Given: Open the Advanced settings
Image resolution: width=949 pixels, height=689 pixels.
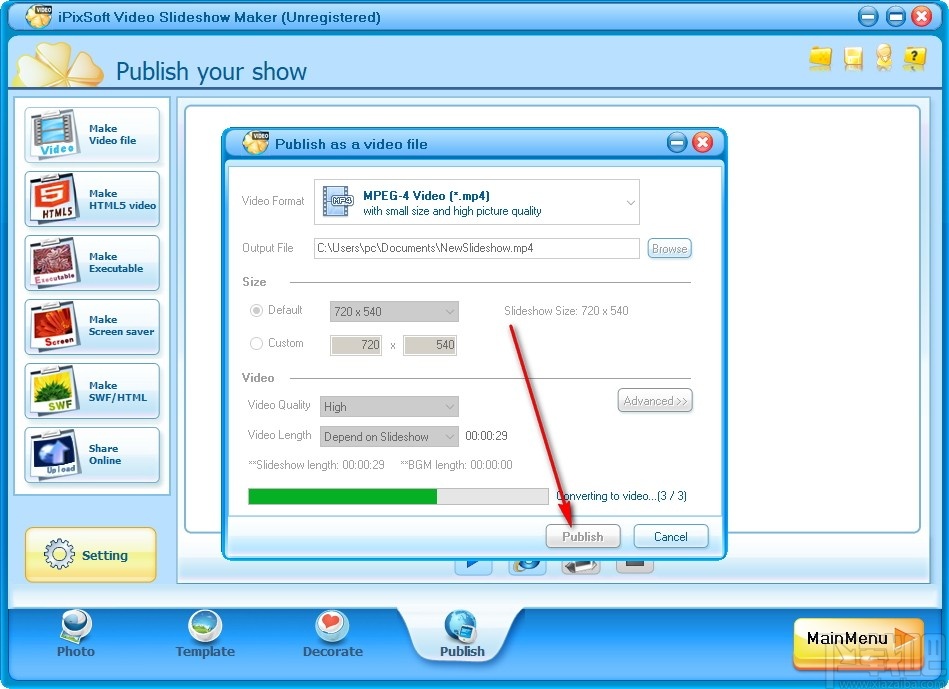Looking at the screenshot, I should tap(655, 400).
